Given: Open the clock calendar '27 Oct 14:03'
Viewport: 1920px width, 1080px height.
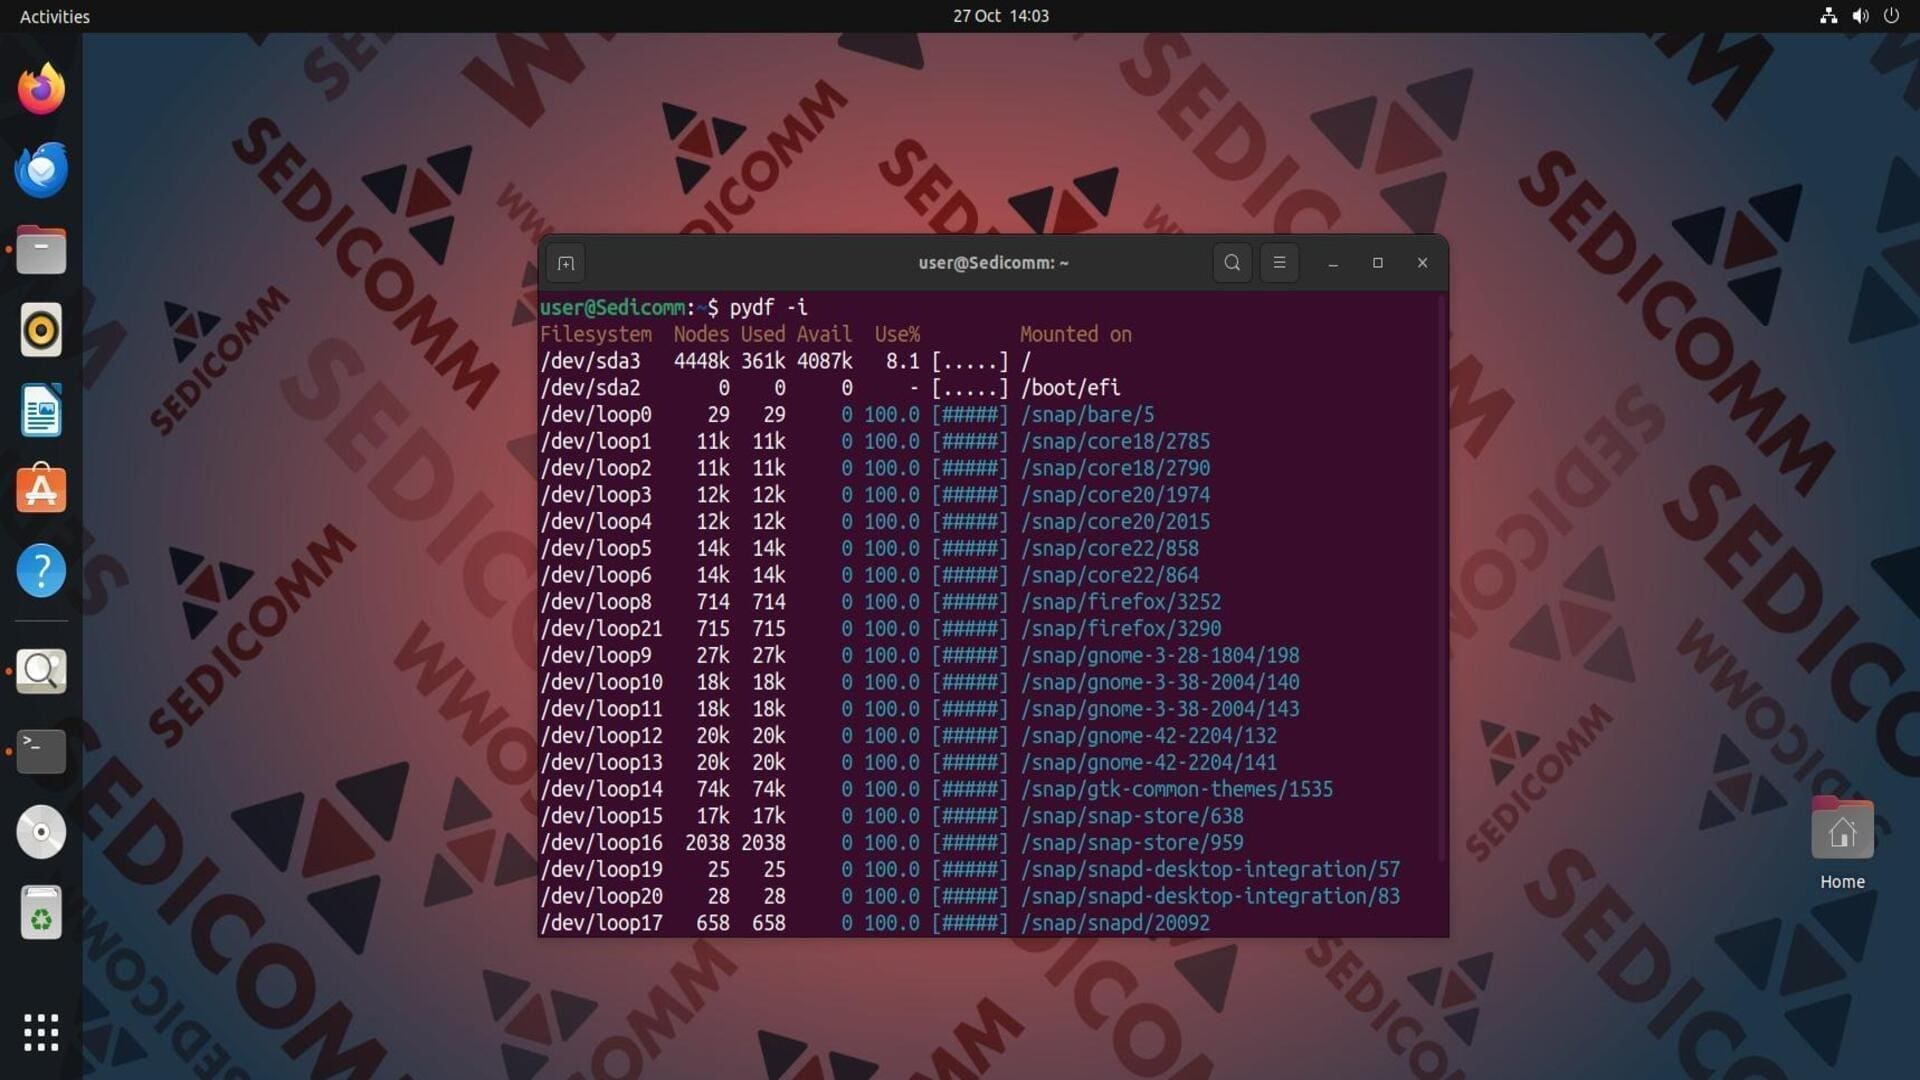Looking at the screenshot, I should coord(1000,16).
